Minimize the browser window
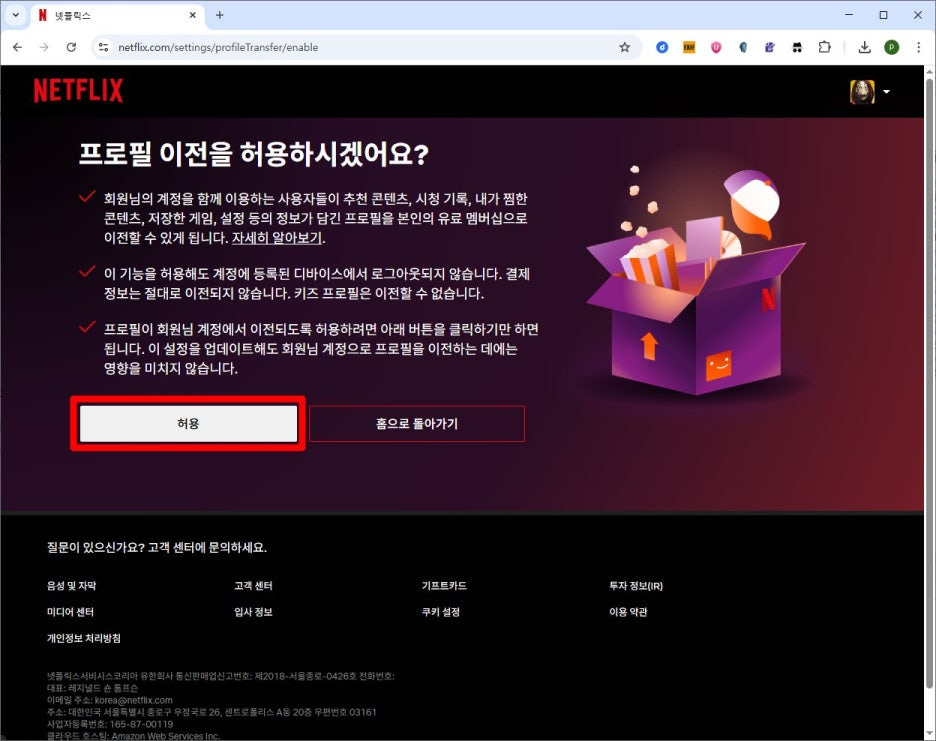This screenshot has width=936, height=741. pyautogui.click(x=849, y=15)
